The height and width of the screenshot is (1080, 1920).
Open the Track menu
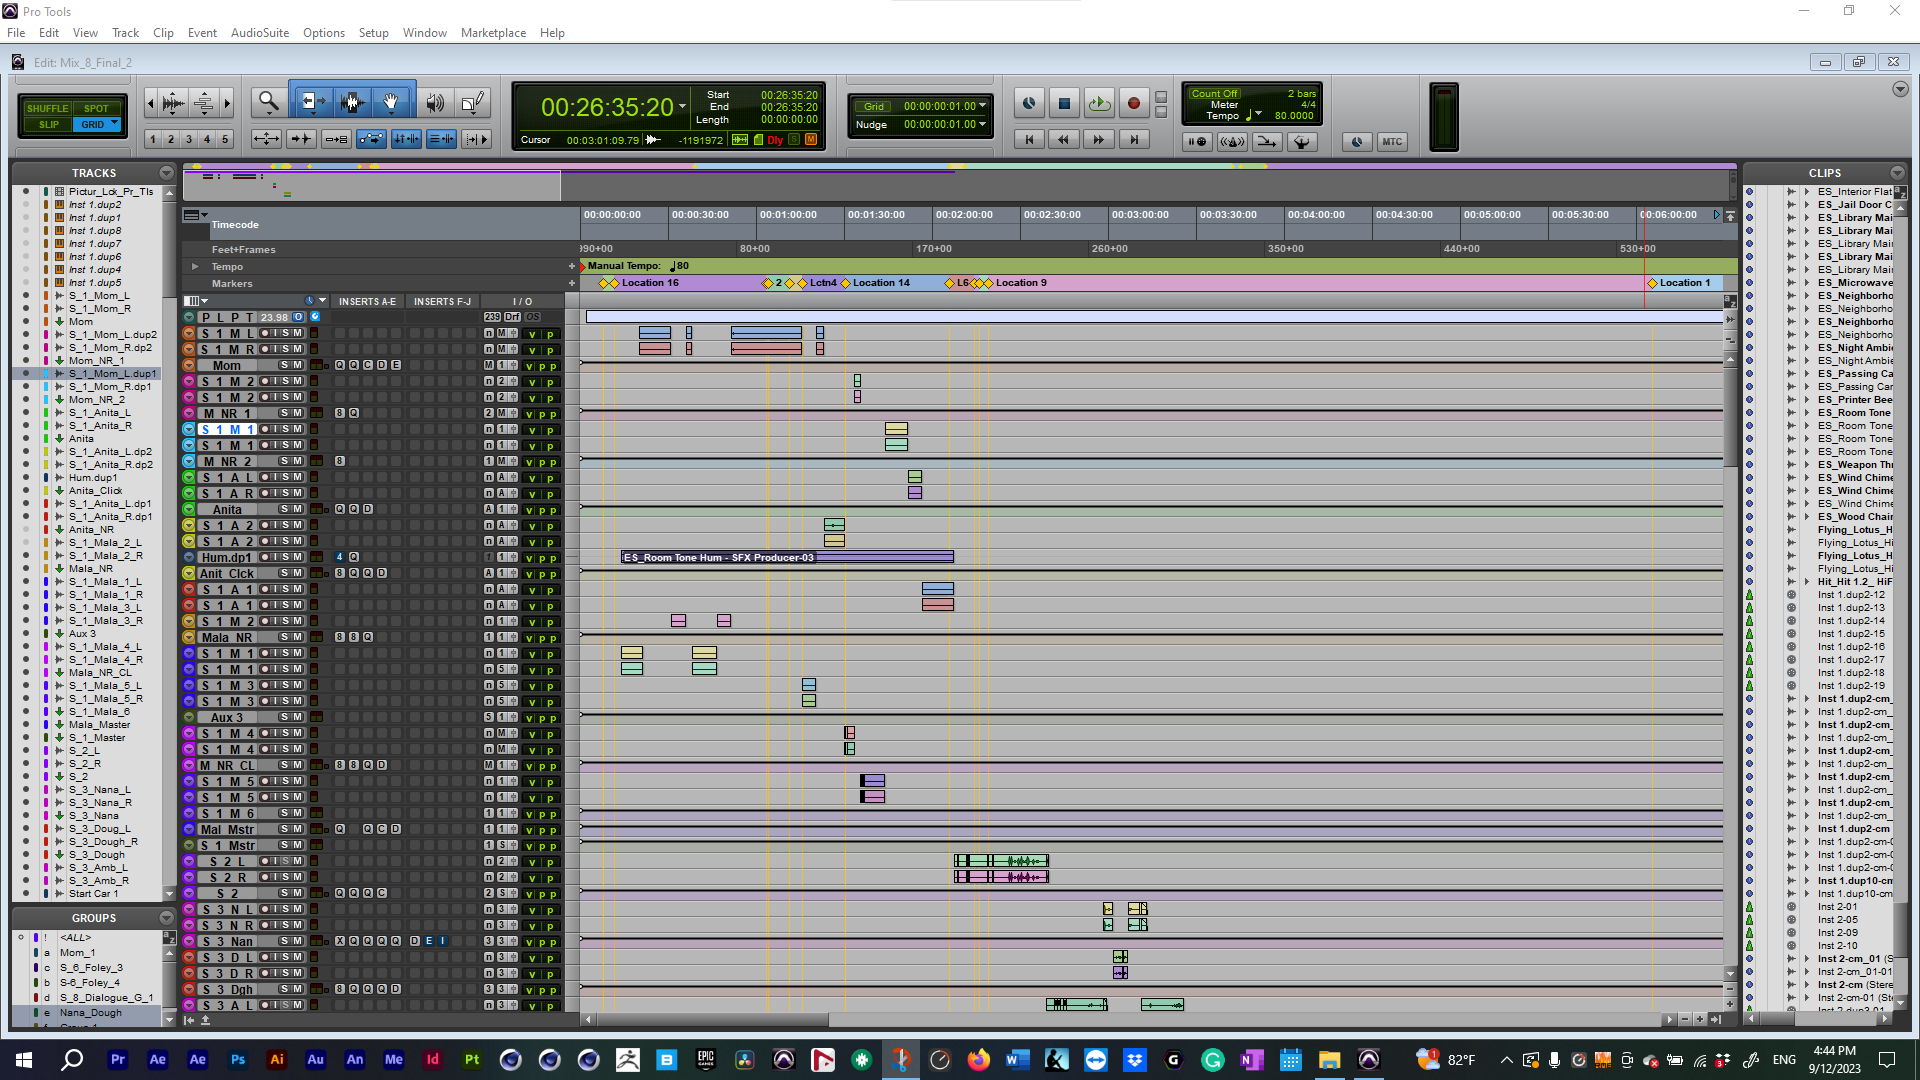click(125, 33)
